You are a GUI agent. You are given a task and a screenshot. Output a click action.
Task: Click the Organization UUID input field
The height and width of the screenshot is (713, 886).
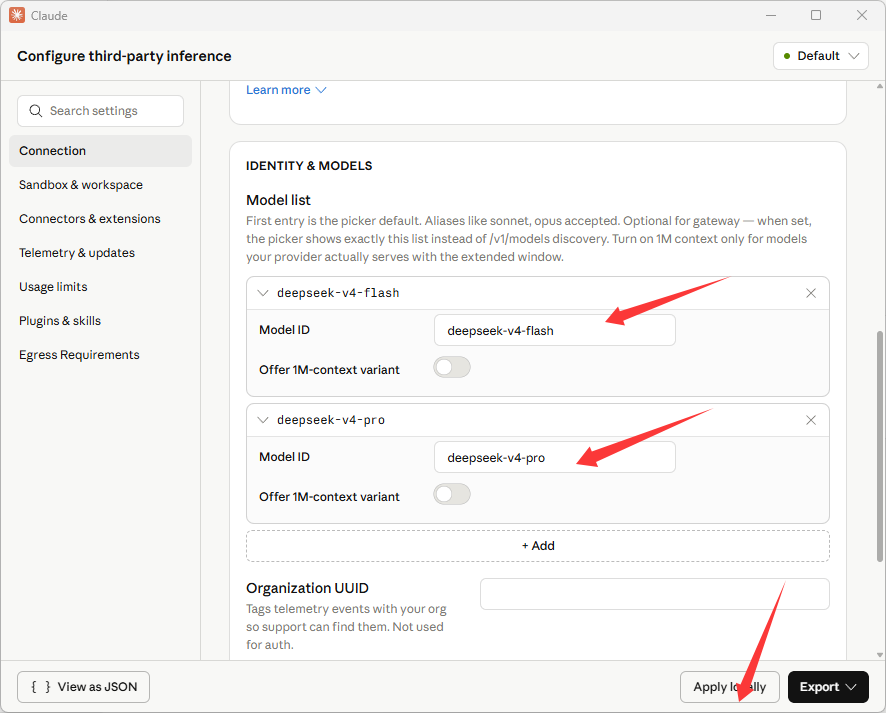point(655,594)
